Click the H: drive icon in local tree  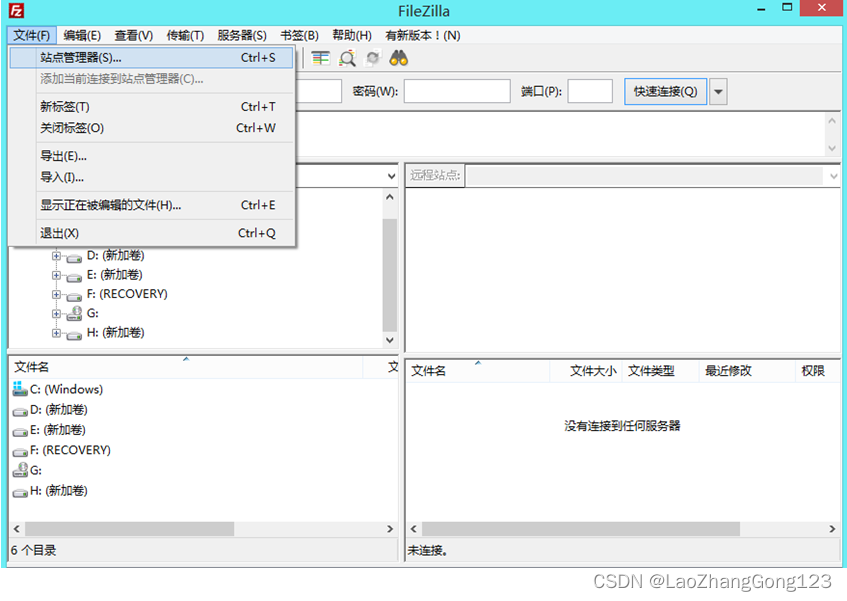click(x=75, y=334)
